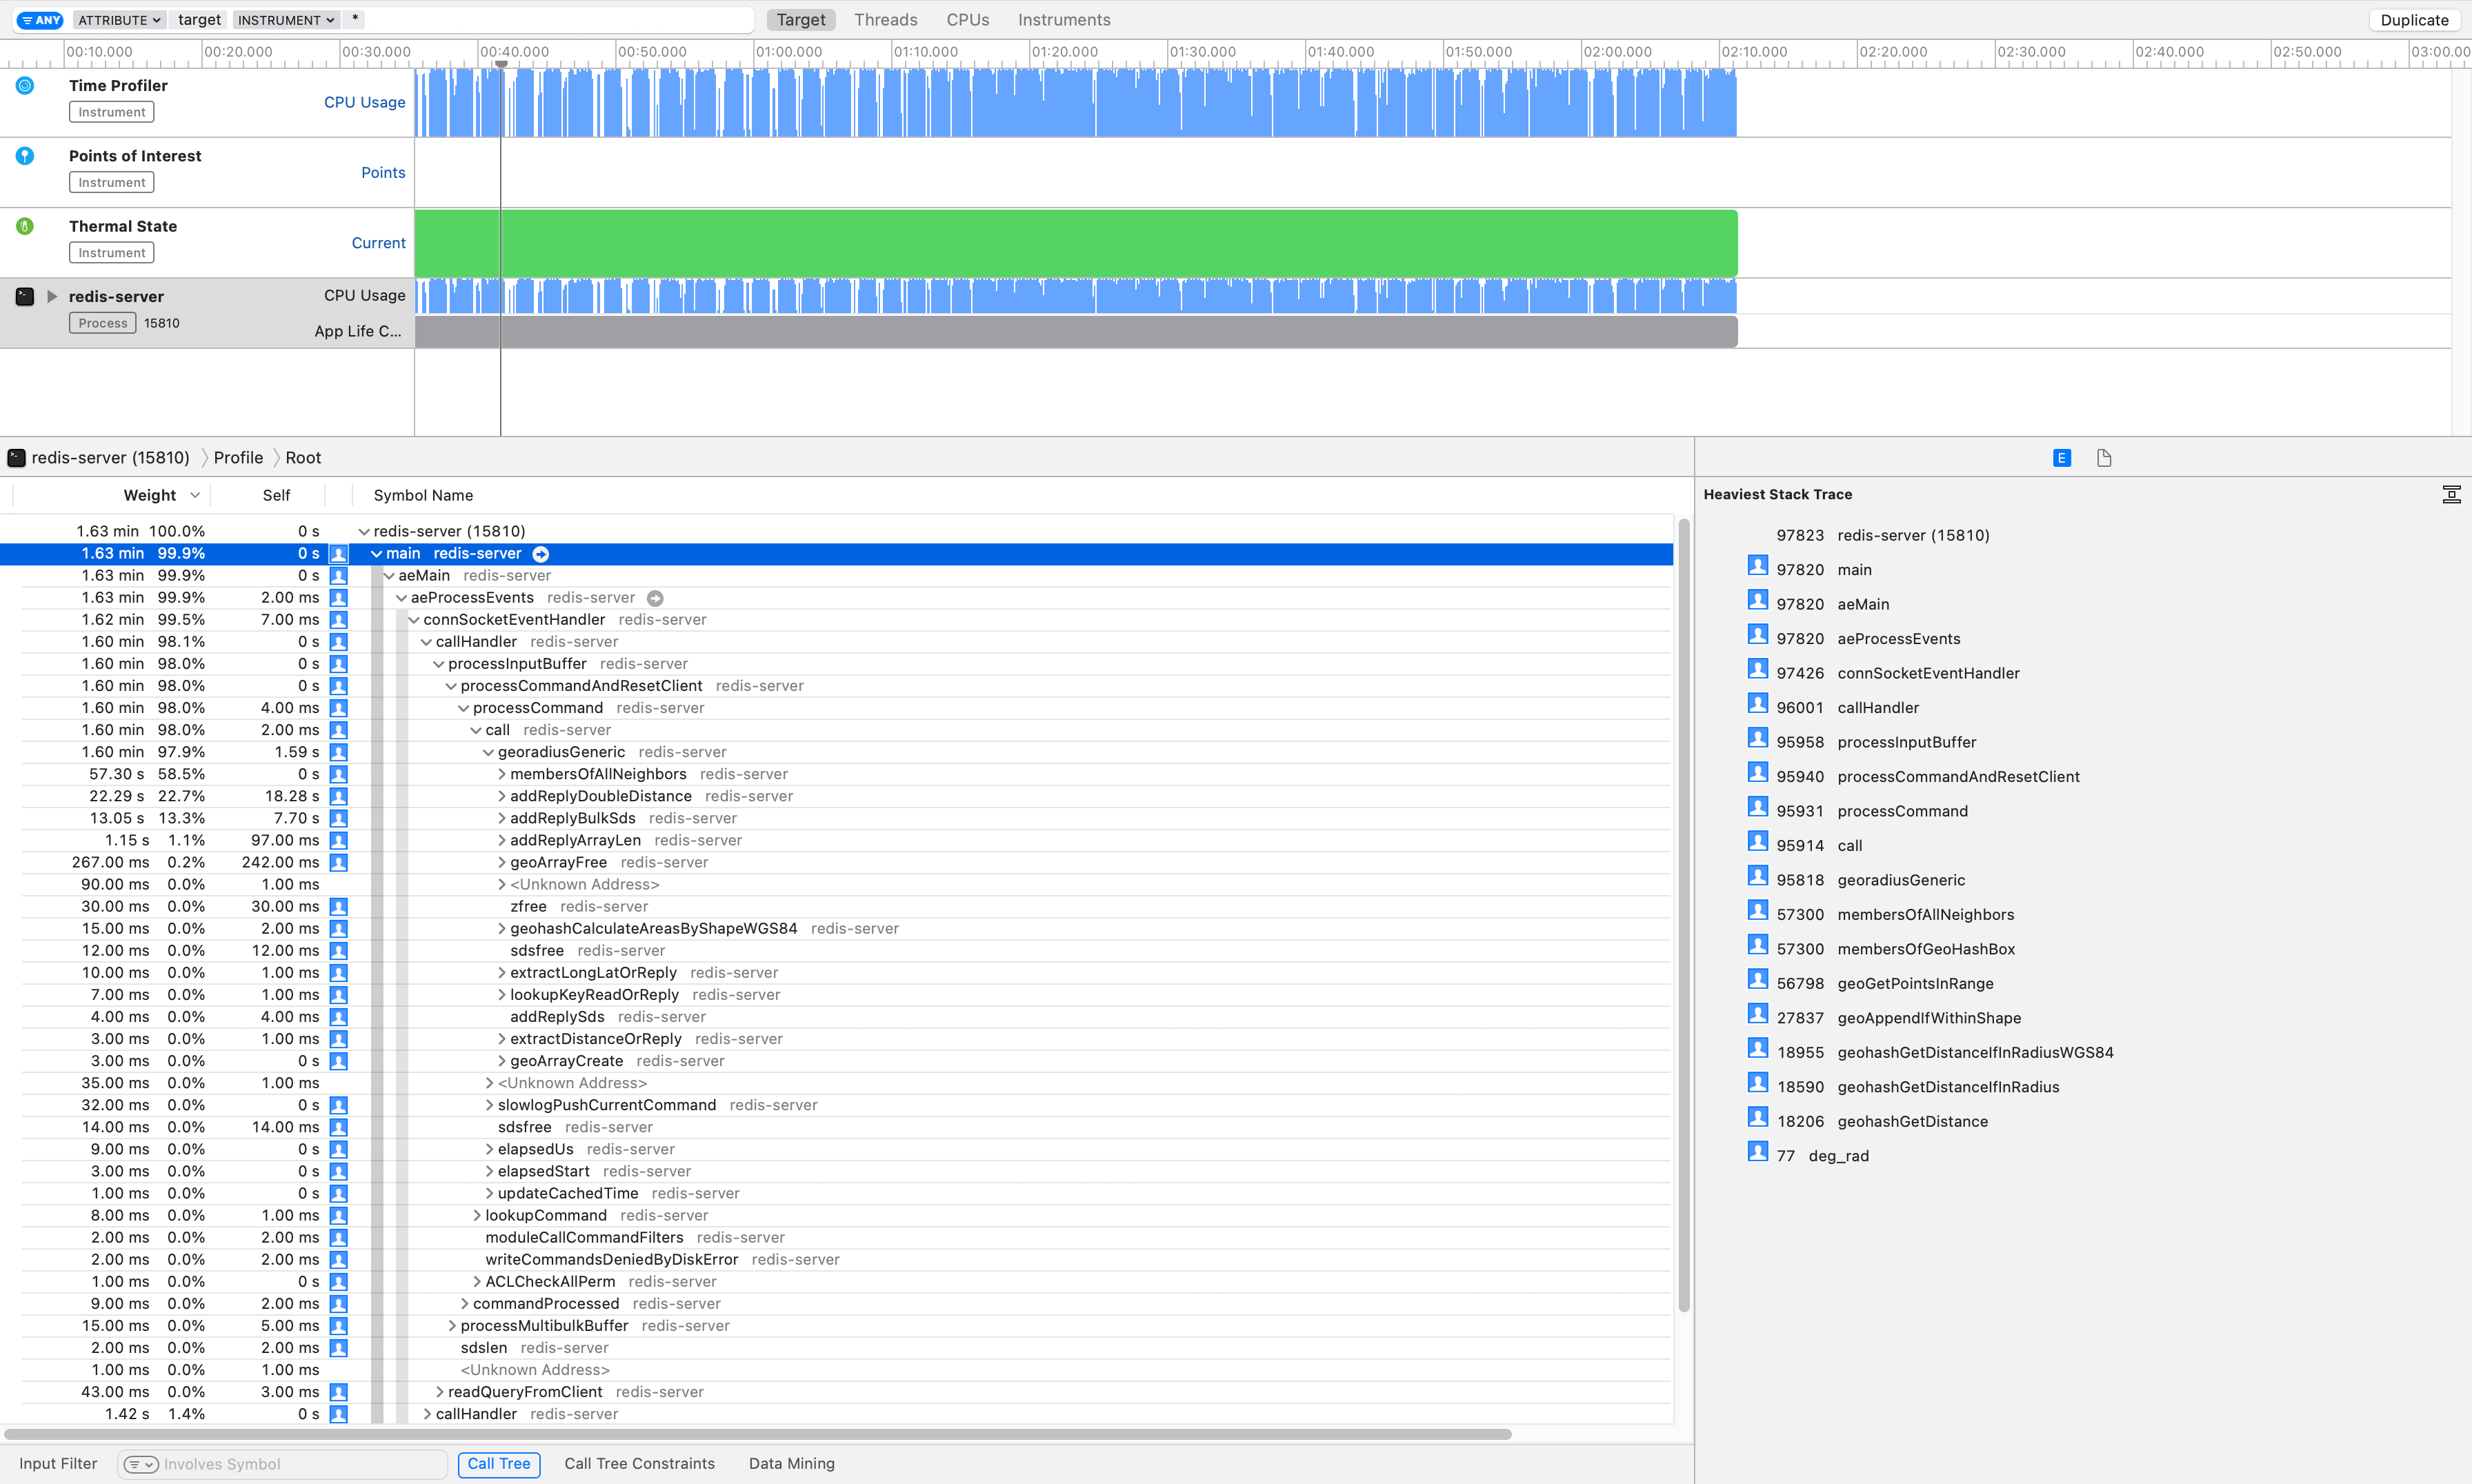
Task: Click the redis-server (15810) breadcrumb
Action: pyautogui.click(x=110, y=458)
